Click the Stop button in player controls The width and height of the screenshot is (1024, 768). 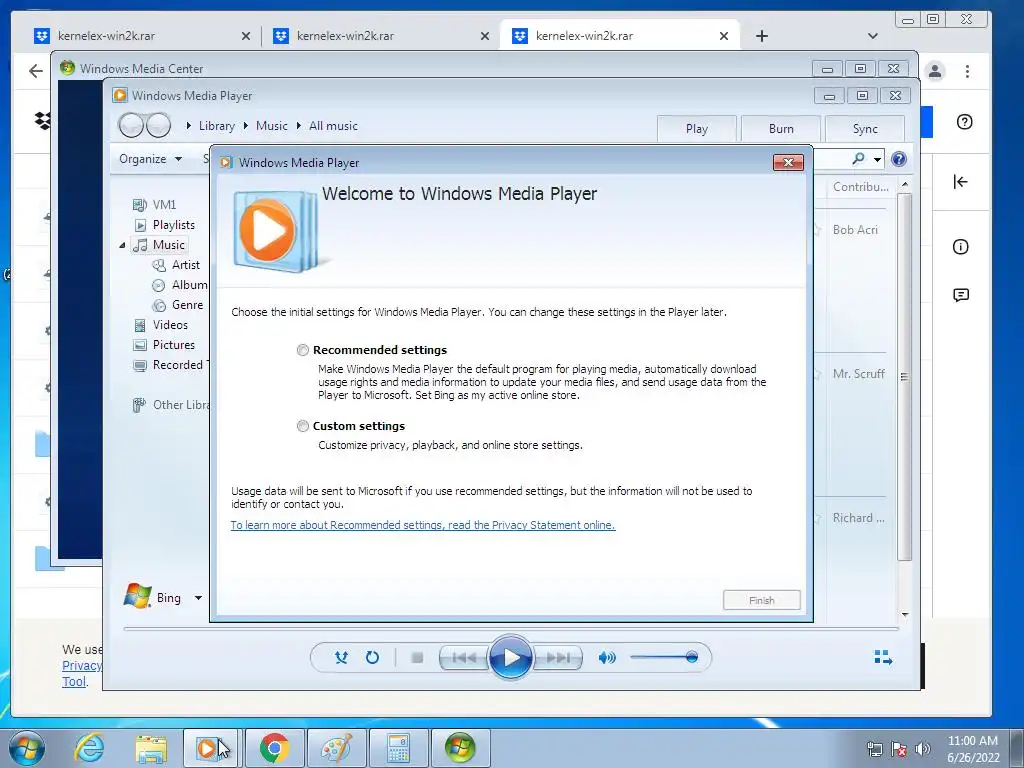pyautogui.click(x=417, y=658)
